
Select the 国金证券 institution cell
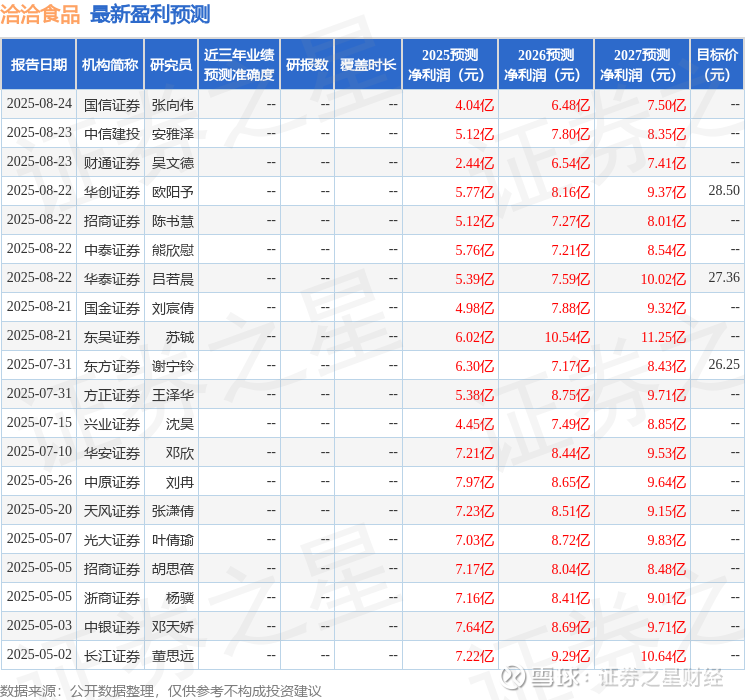coord(112,308)
